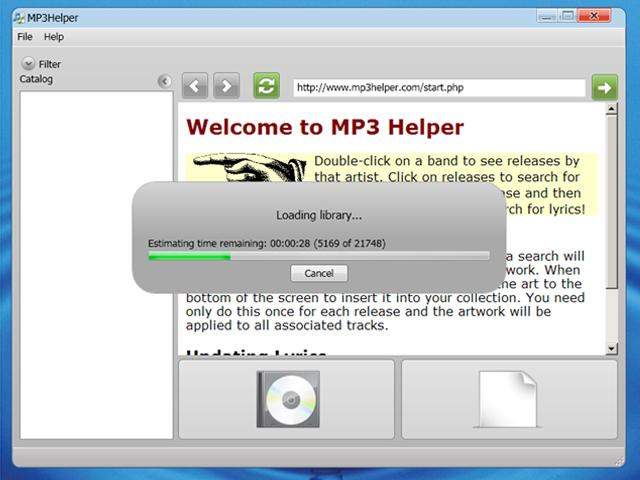This screenshot has width=640, height=480.
Task: Click the 'Loading library...' text
Action: click(319, 215)
